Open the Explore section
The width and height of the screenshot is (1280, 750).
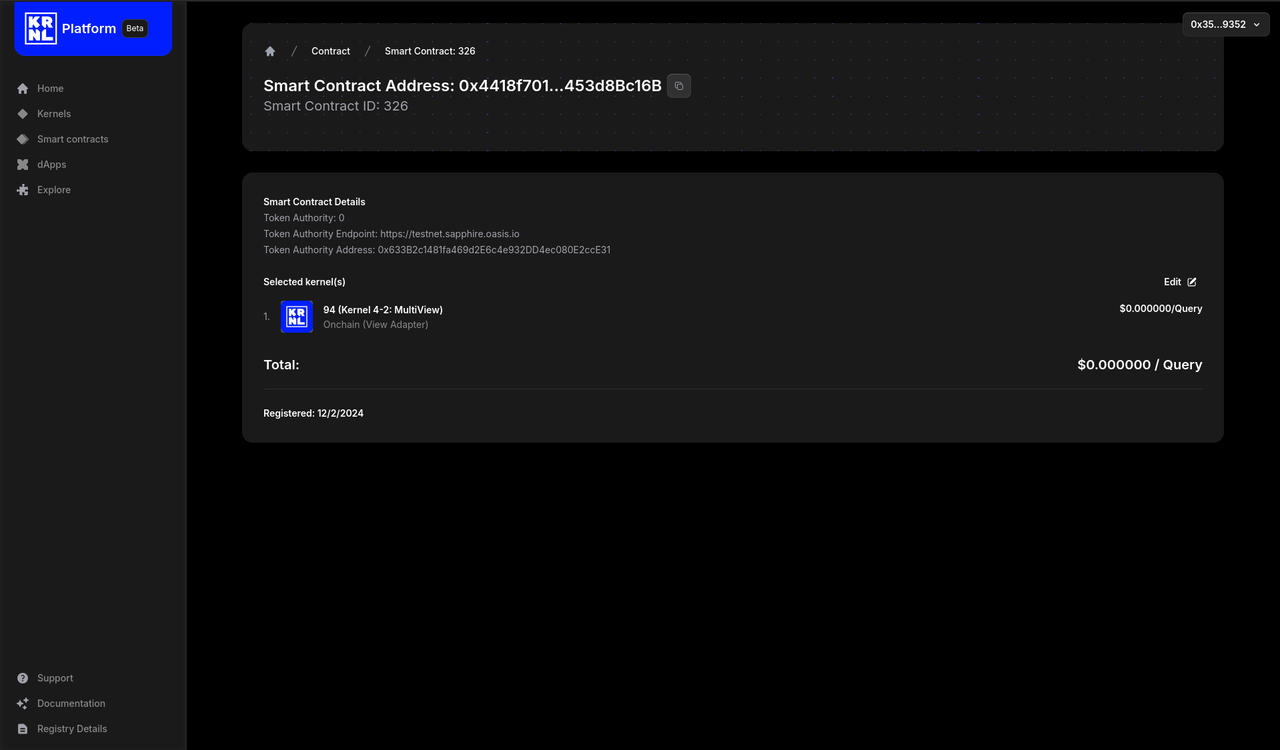tap(51, 189)
